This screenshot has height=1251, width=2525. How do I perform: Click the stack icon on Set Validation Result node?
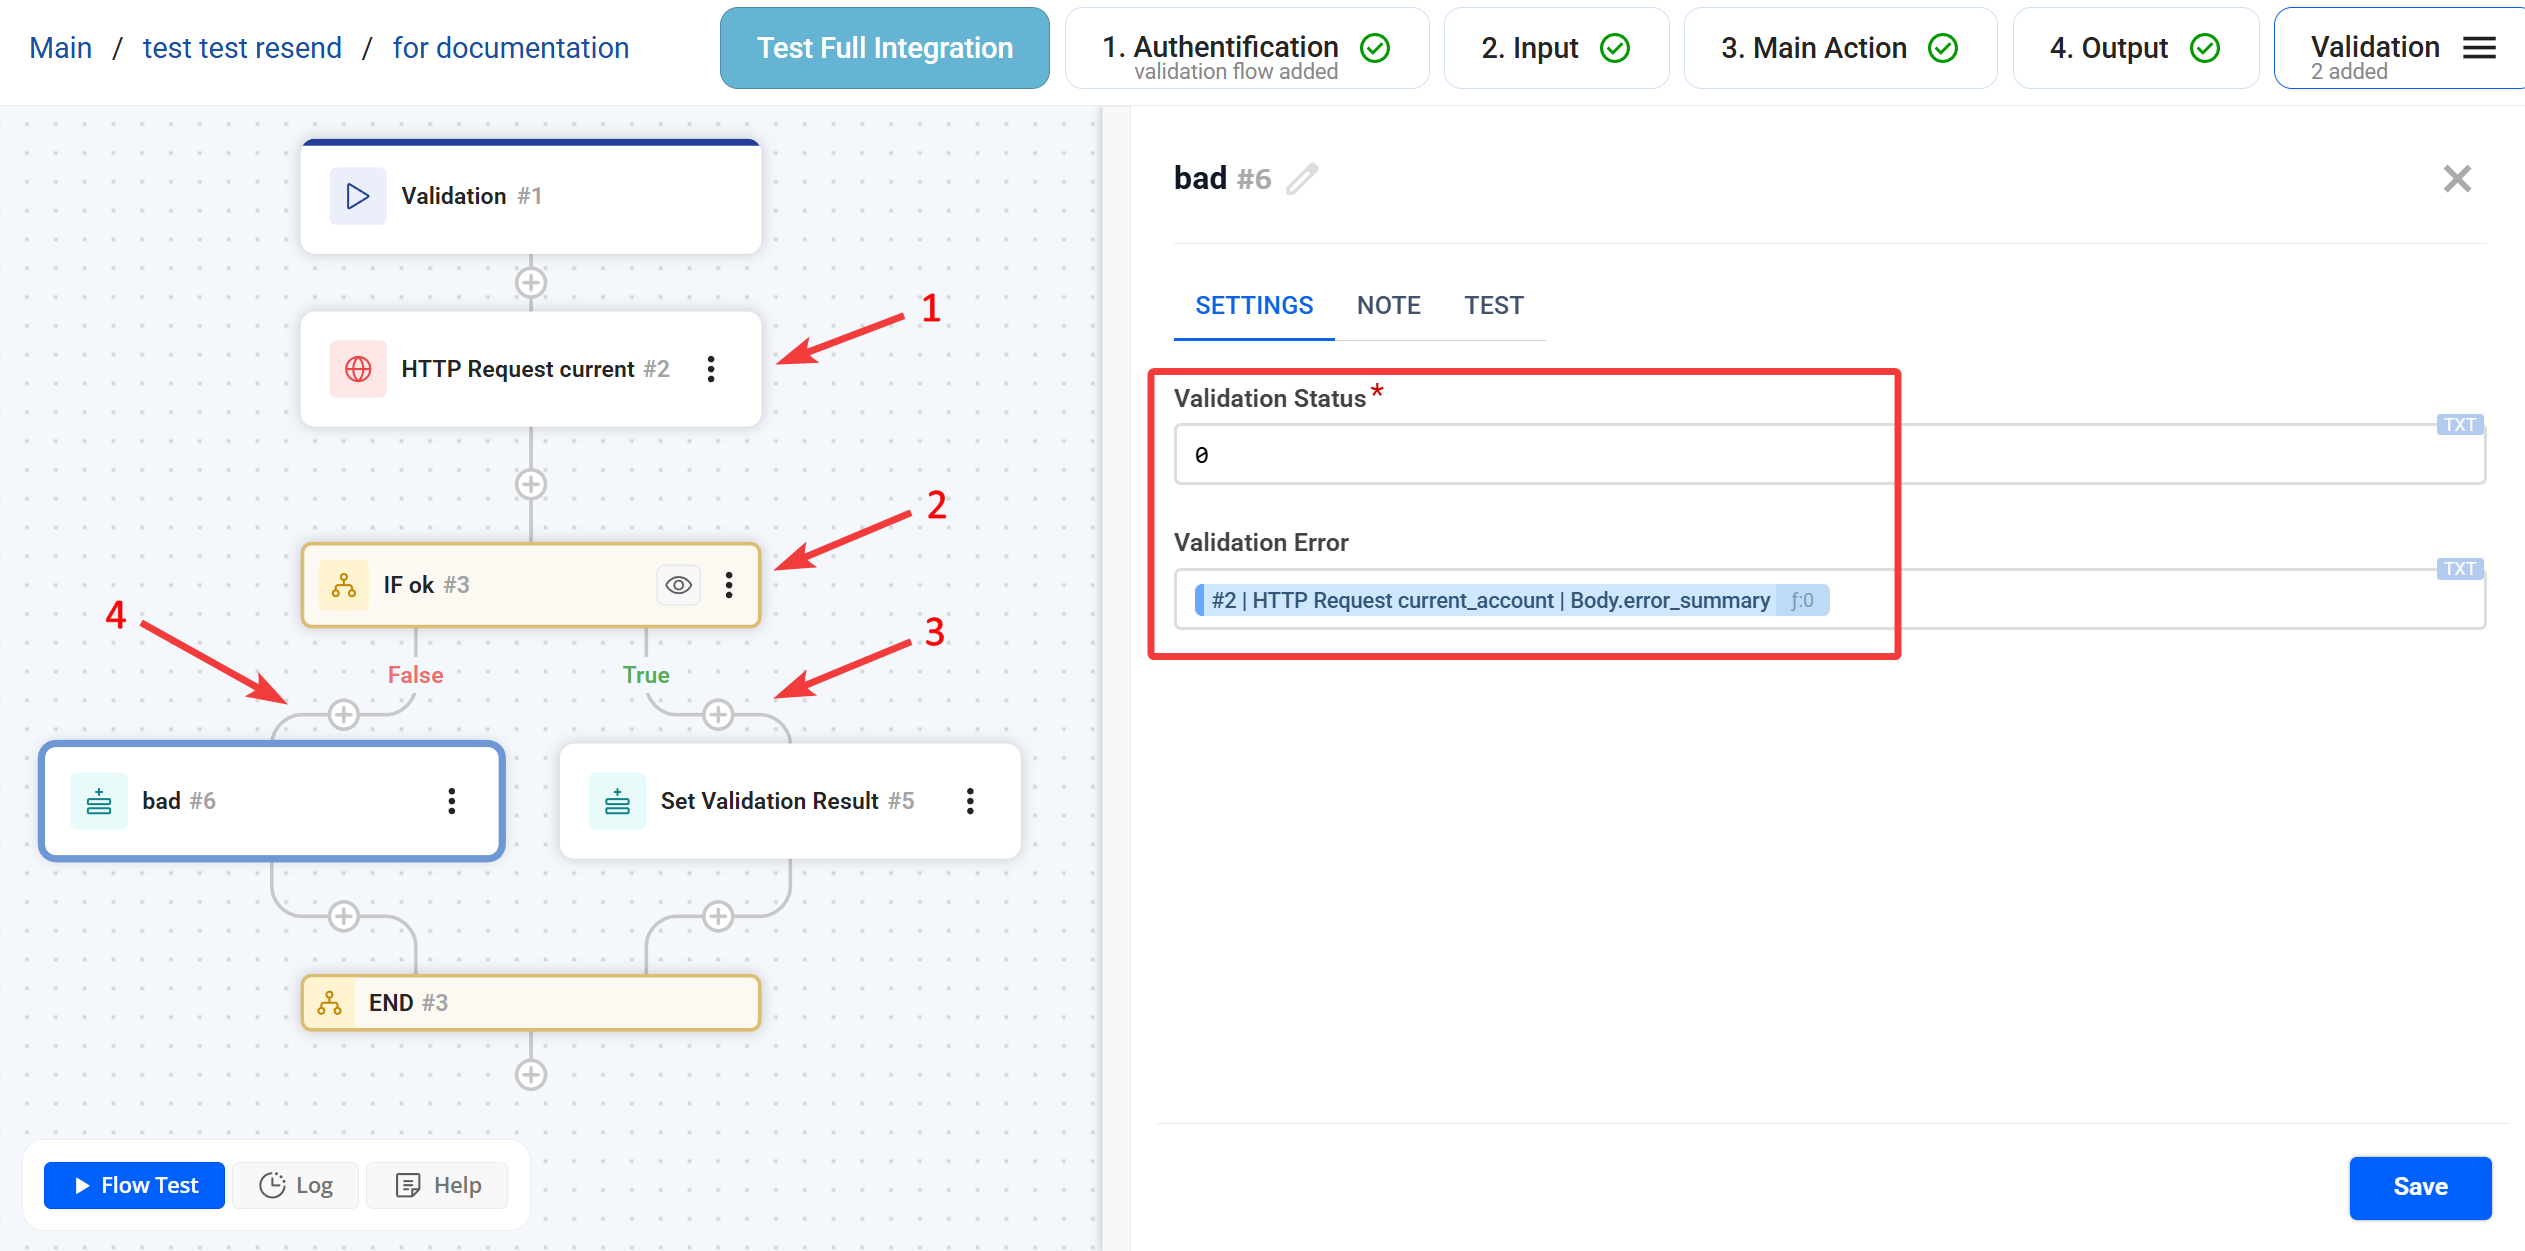tap(617, 801)
